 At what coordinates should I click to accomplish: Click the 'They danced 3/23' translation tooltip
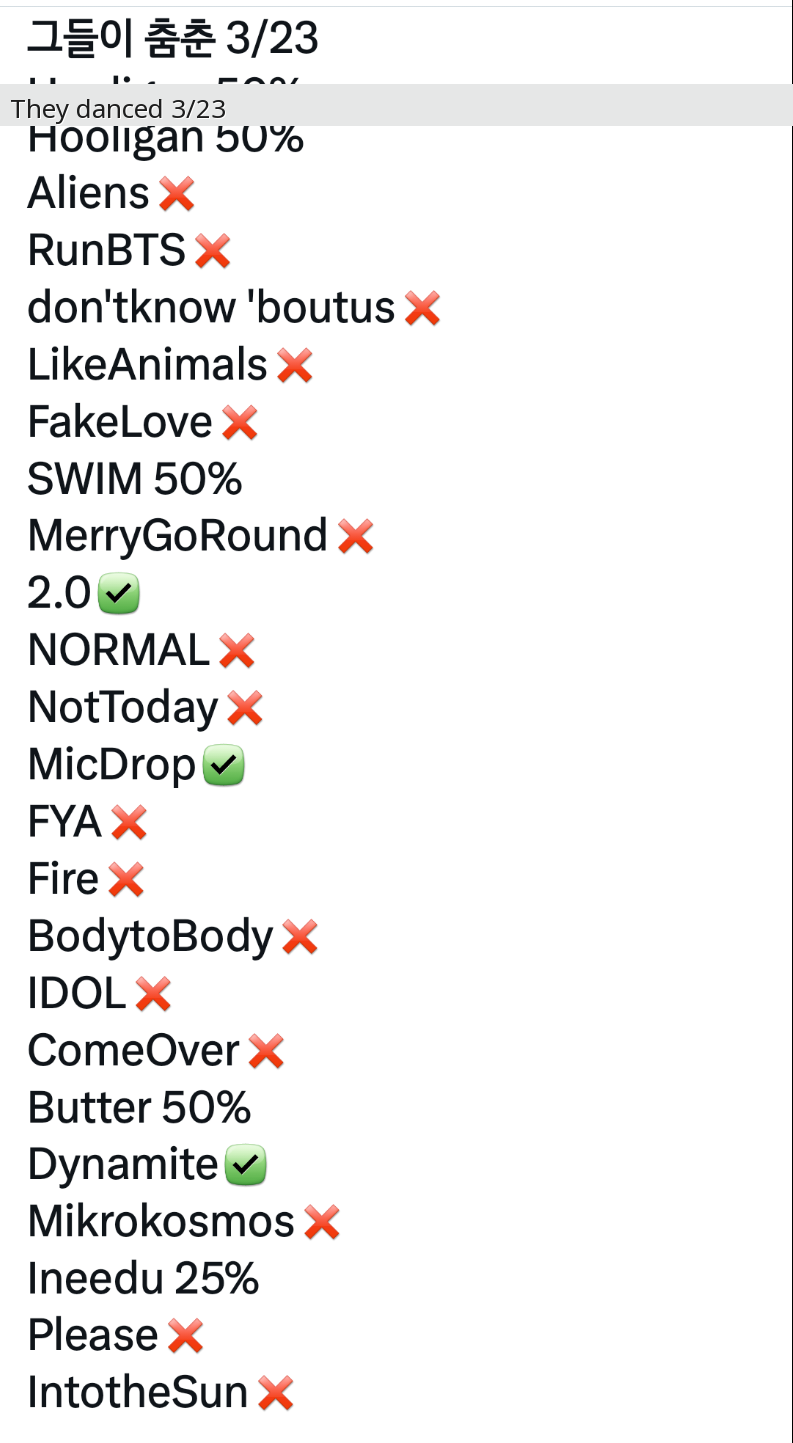119,108
